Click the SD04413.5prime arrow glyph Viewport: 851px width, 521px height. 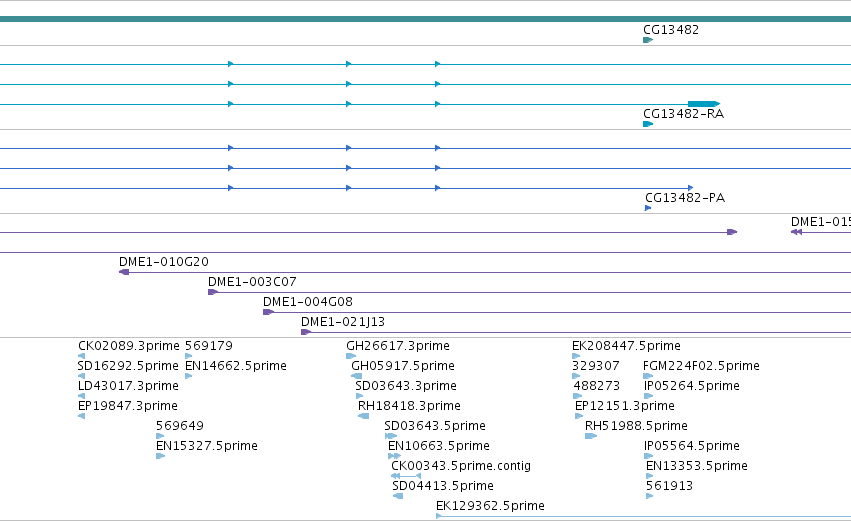point(398,496)
